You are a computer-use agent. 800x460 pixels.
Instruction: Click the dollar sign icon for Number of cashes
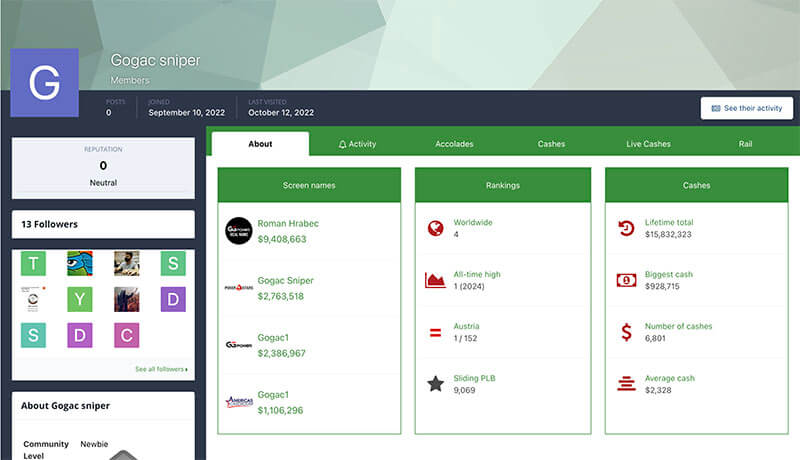626,332
